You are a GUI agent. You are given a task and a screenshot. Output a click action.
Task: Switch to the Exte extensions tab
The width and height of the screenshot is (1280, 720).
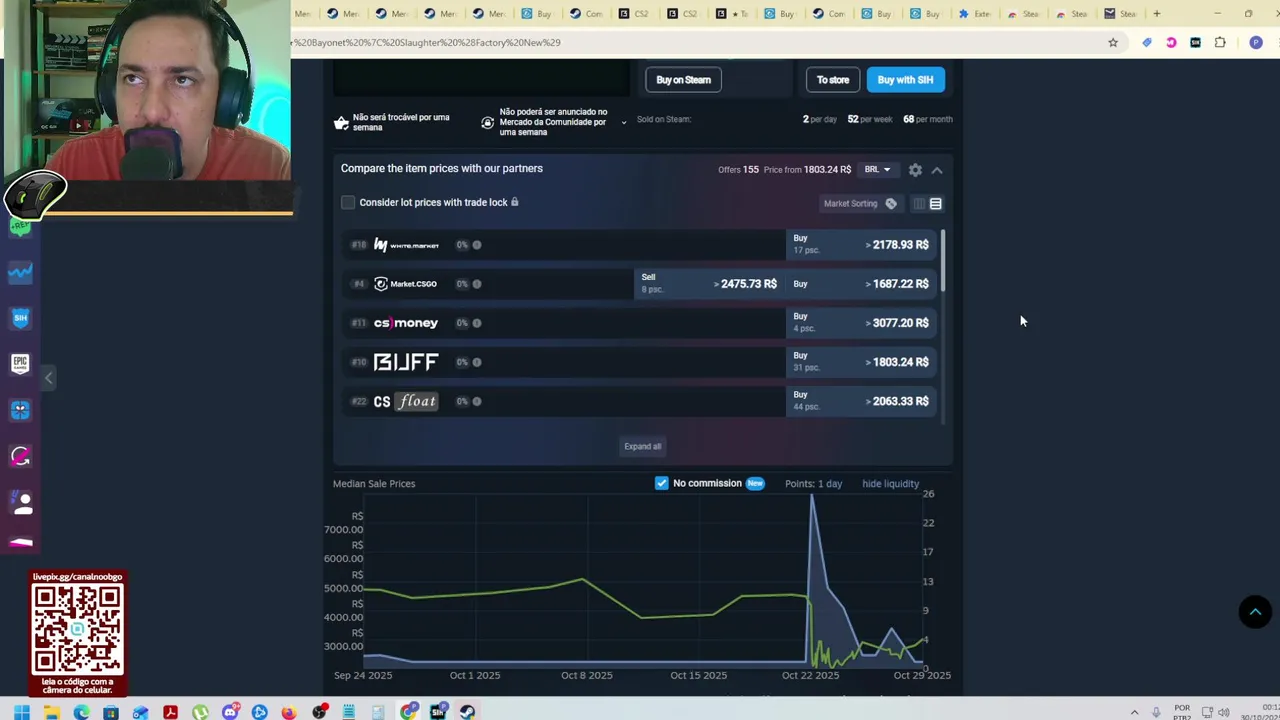coord(974,14)
